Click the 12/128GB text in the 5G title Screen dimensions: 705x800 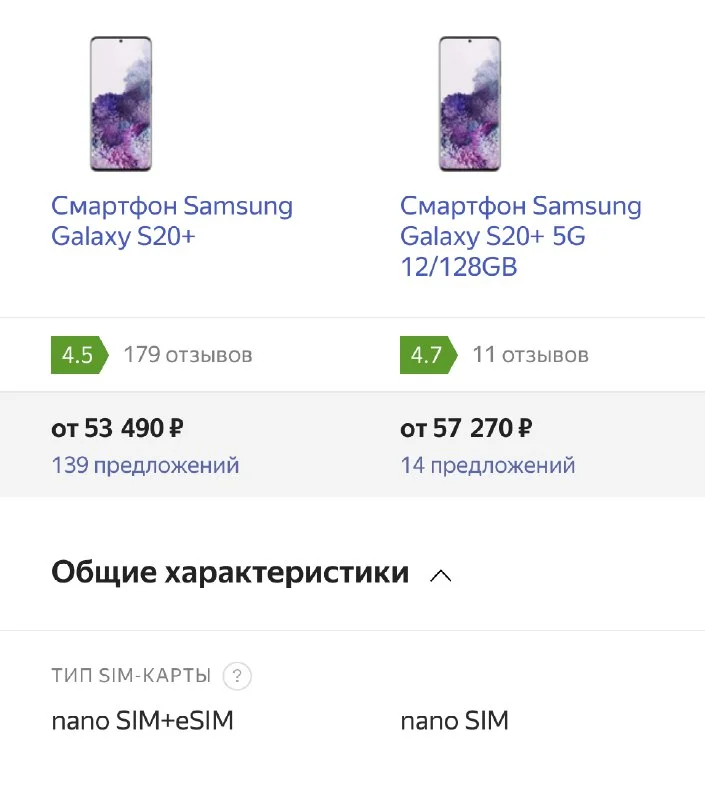click(x=459, y=268)
